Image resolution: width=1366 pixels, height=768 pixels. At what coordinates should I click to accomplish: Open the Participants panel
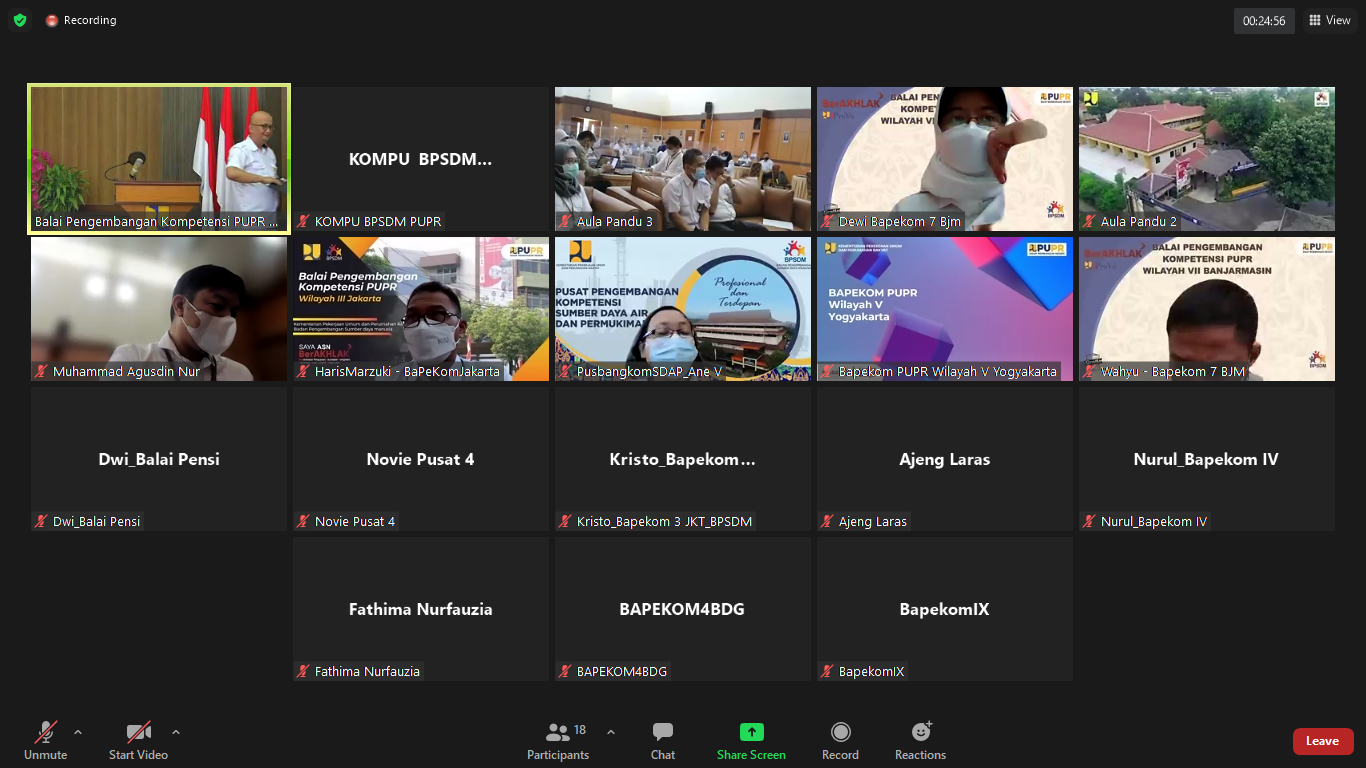(558, 742)
